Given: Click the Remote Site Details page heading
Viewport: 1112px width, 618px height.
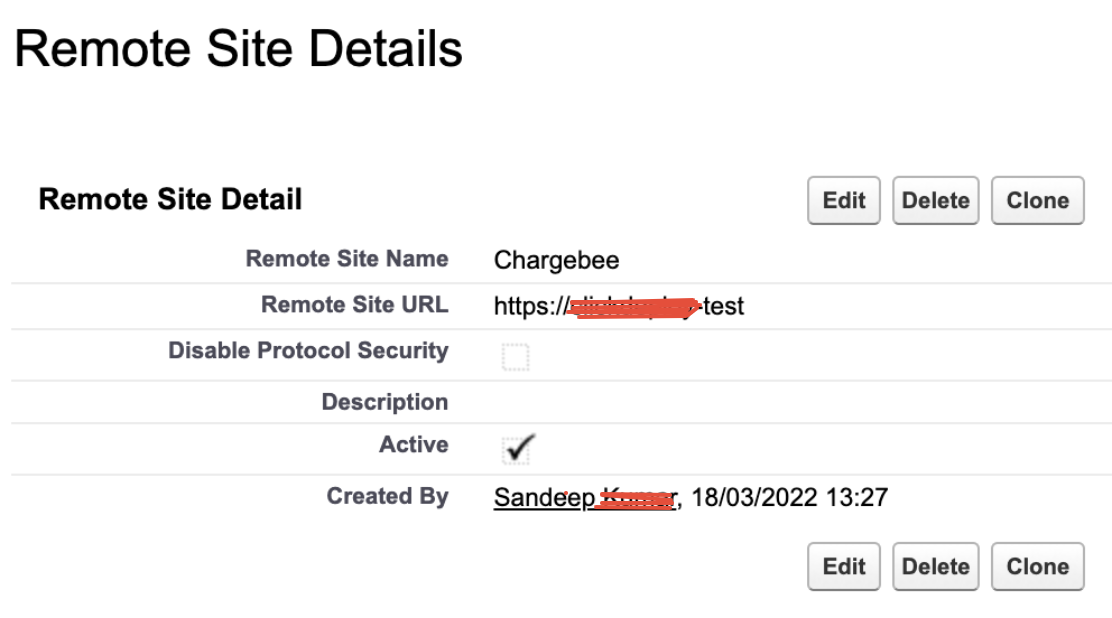Looking at the screenshot, I should tap(238, 49).
